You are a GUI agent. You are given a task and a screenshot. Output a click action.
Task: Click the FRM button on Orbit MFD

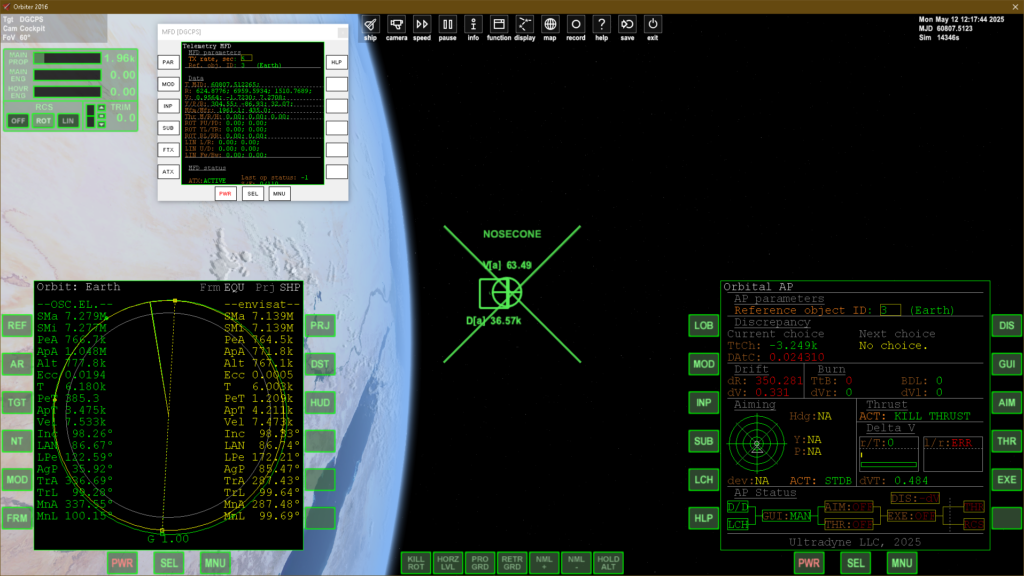point(17,518)
